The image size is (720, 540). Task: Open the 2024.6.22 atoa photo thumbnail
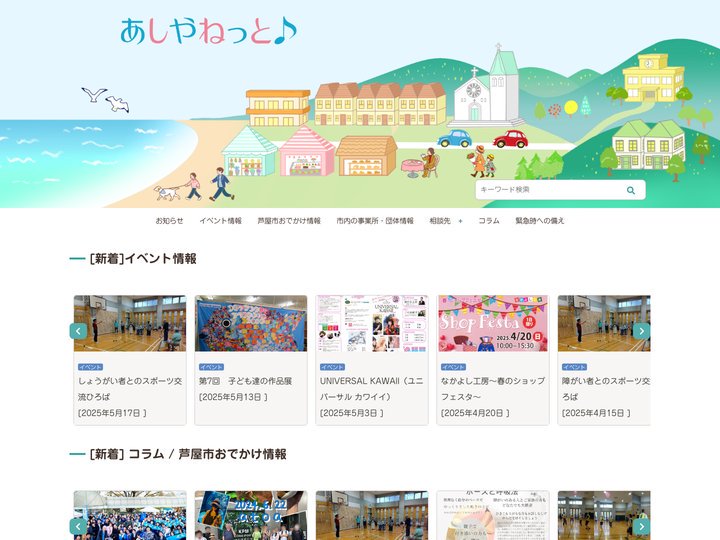251,515
